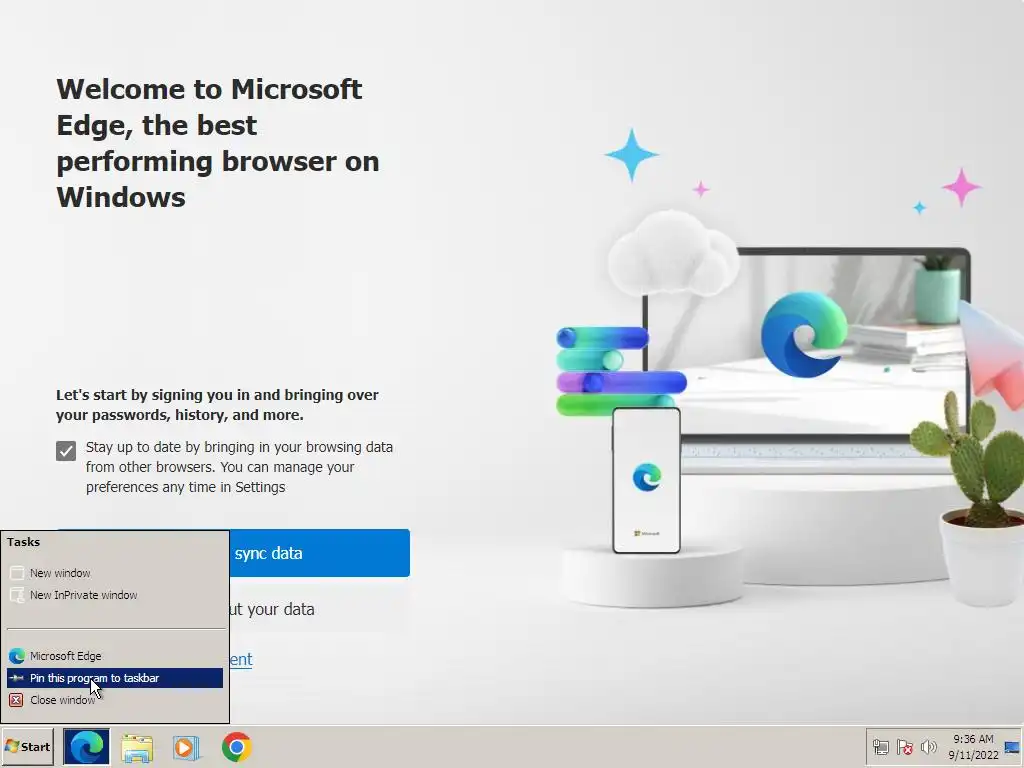Open File Explorer folder taskbar icon
Image resolution: width=1024 pixels, height=768 pixels.
[x=137, y=747]
